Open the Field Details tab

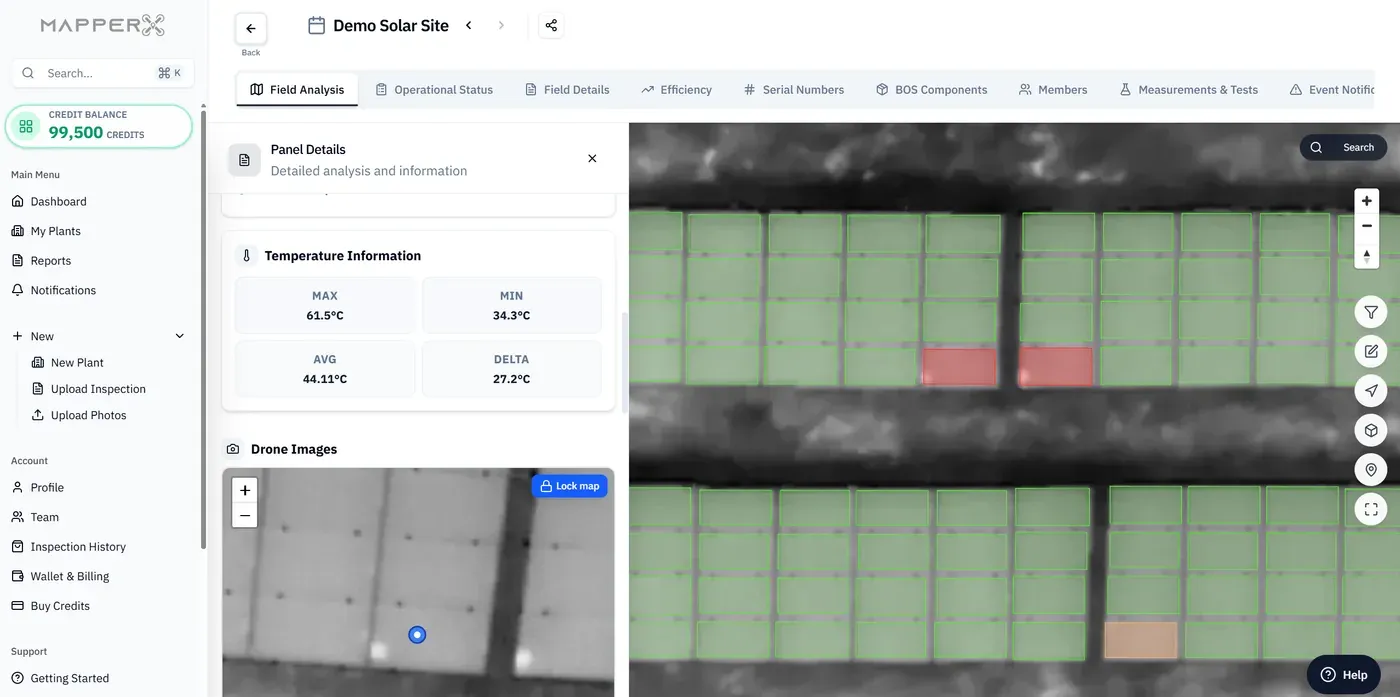point(567,90)
